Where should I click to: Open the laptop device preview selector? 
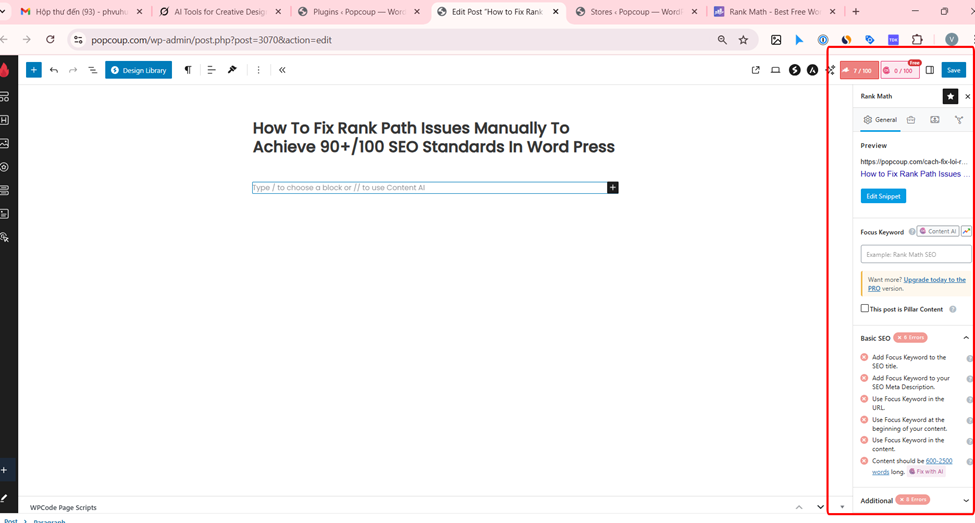click(x=775, y=70)
